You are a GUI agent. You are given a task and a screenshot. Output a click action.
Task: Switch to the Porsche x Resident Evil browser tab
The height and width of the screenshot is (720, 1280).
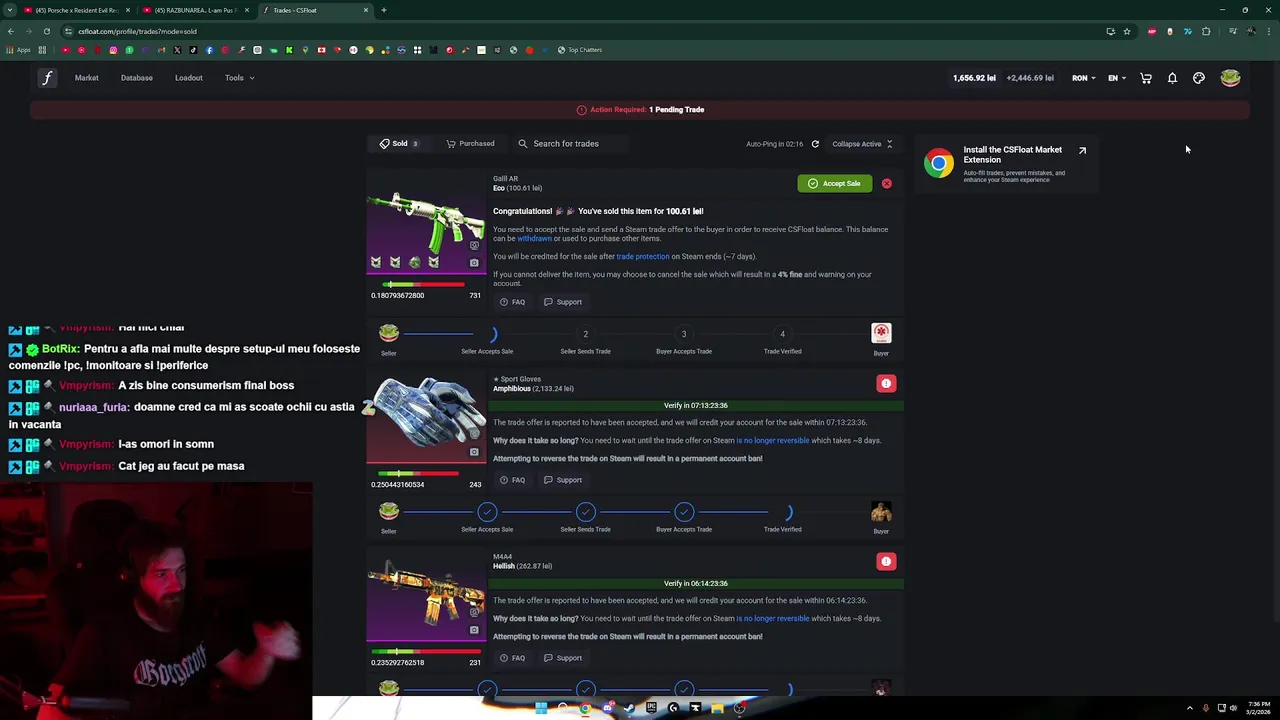(76, 10)
